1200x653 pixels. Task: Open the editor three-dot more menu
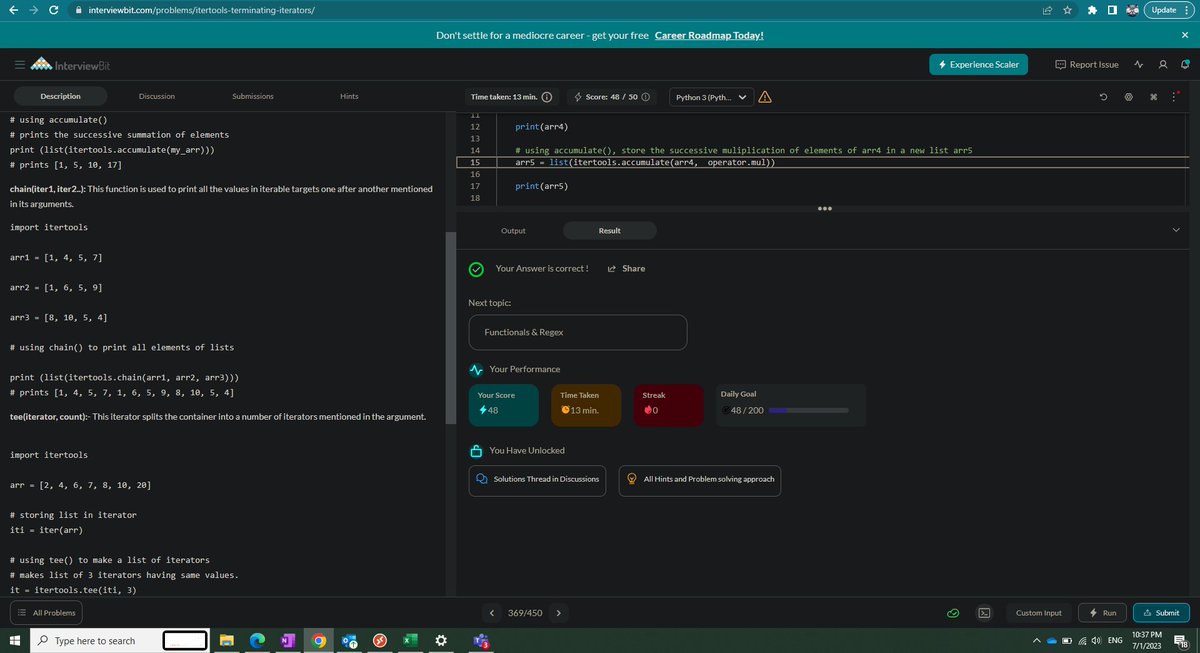pyautogui.click(x=1173, y=97)
